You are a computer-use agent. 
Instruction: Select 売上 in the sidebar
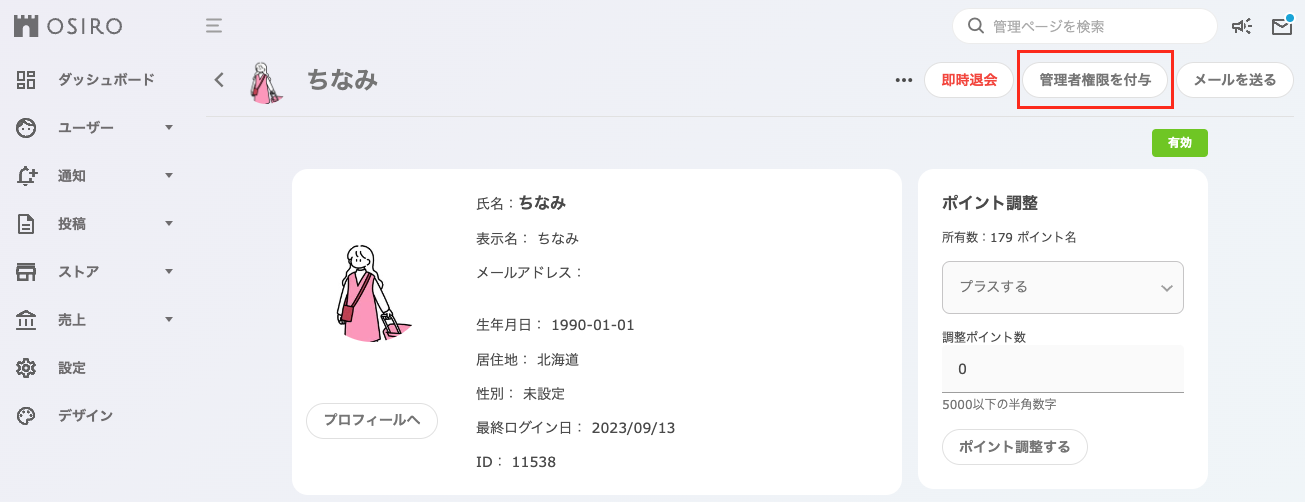point(72,320)
